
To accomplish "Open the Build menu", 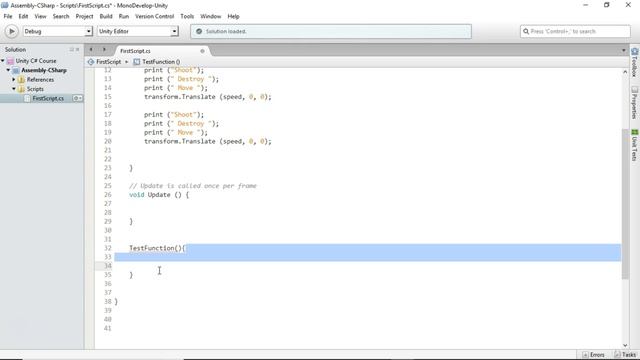I will coord(106,16).
